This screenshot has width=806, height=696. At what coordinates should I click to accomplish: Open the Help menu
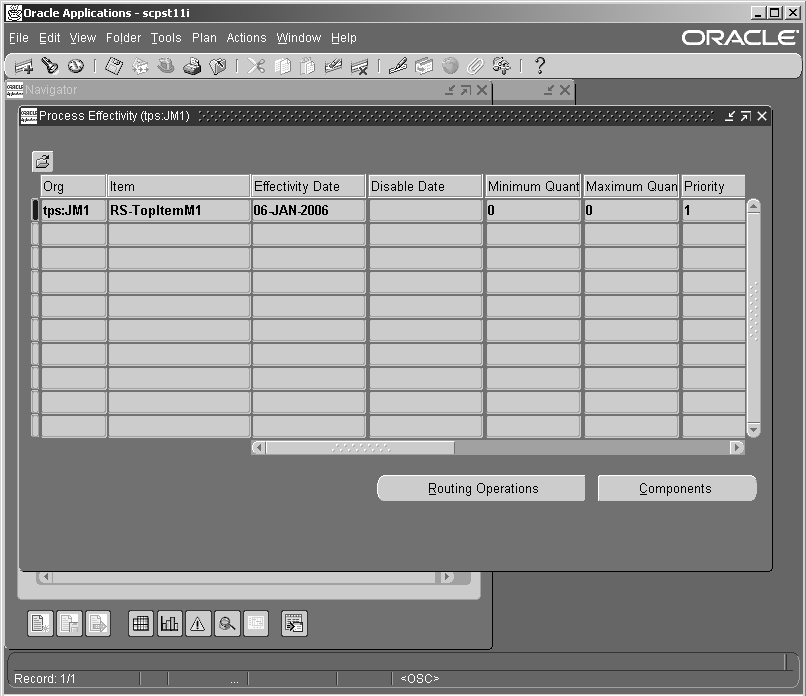[344, 38]
